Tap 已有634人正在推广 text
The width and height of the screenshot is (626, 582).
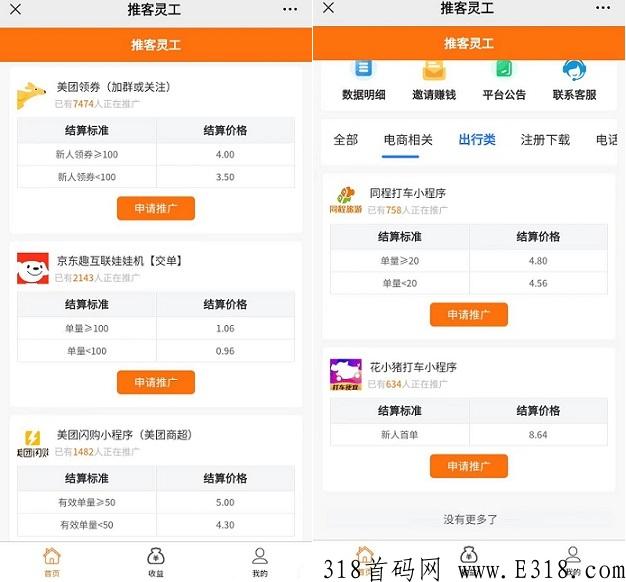[x=408, y=384]
